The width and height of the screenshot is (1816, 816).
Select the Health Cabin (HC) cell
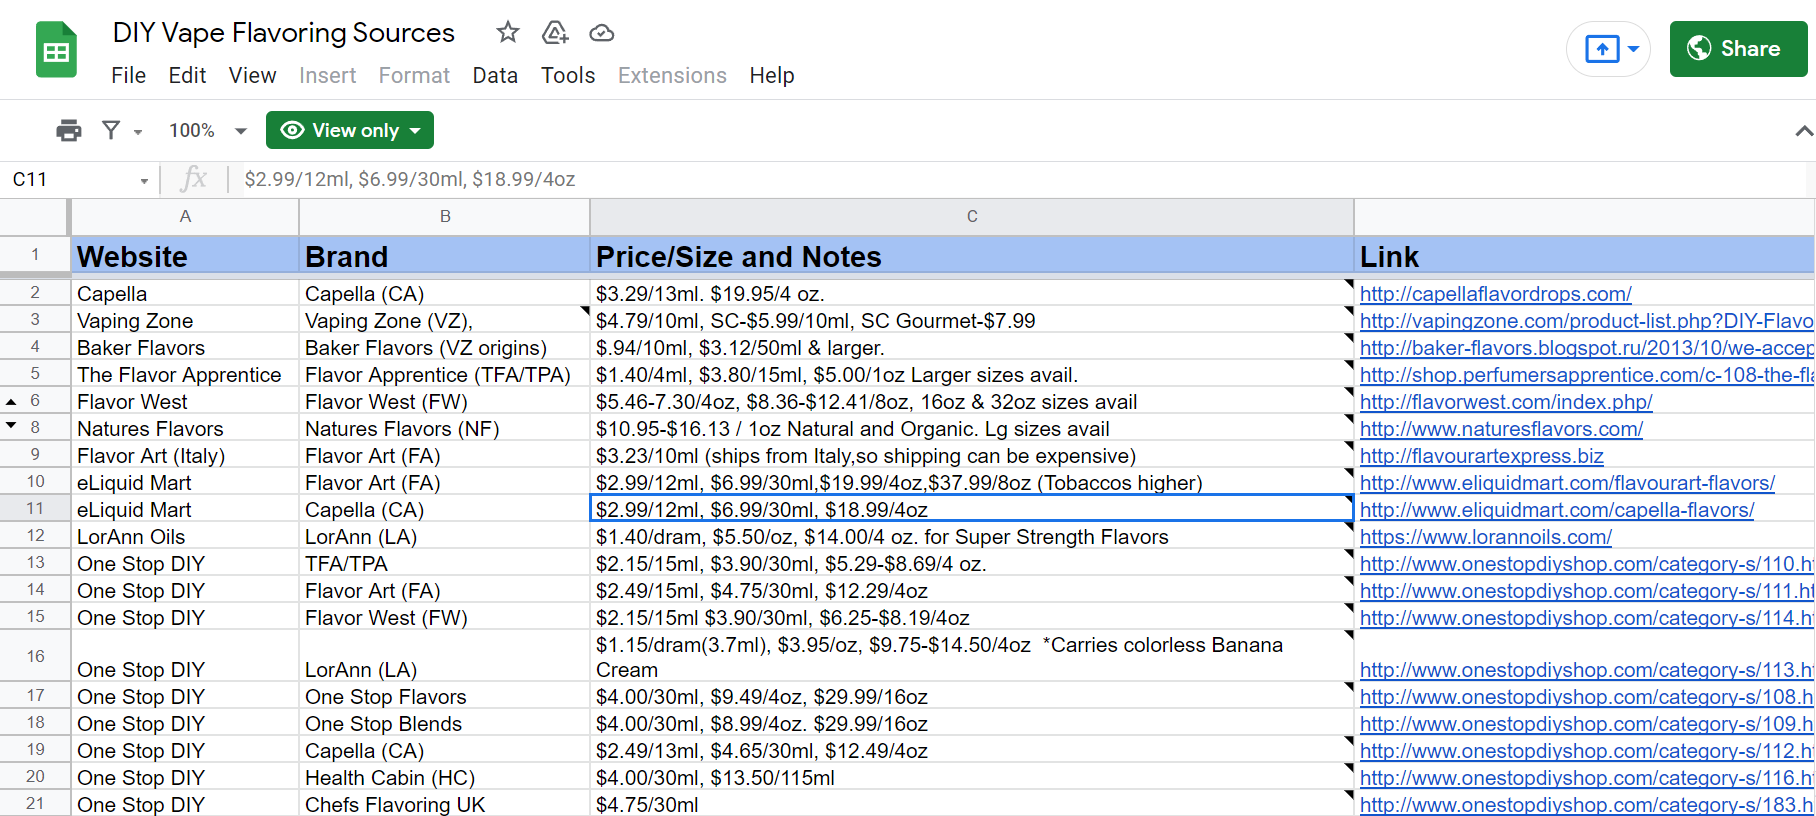pyautogui.click(x=445, y=778)
